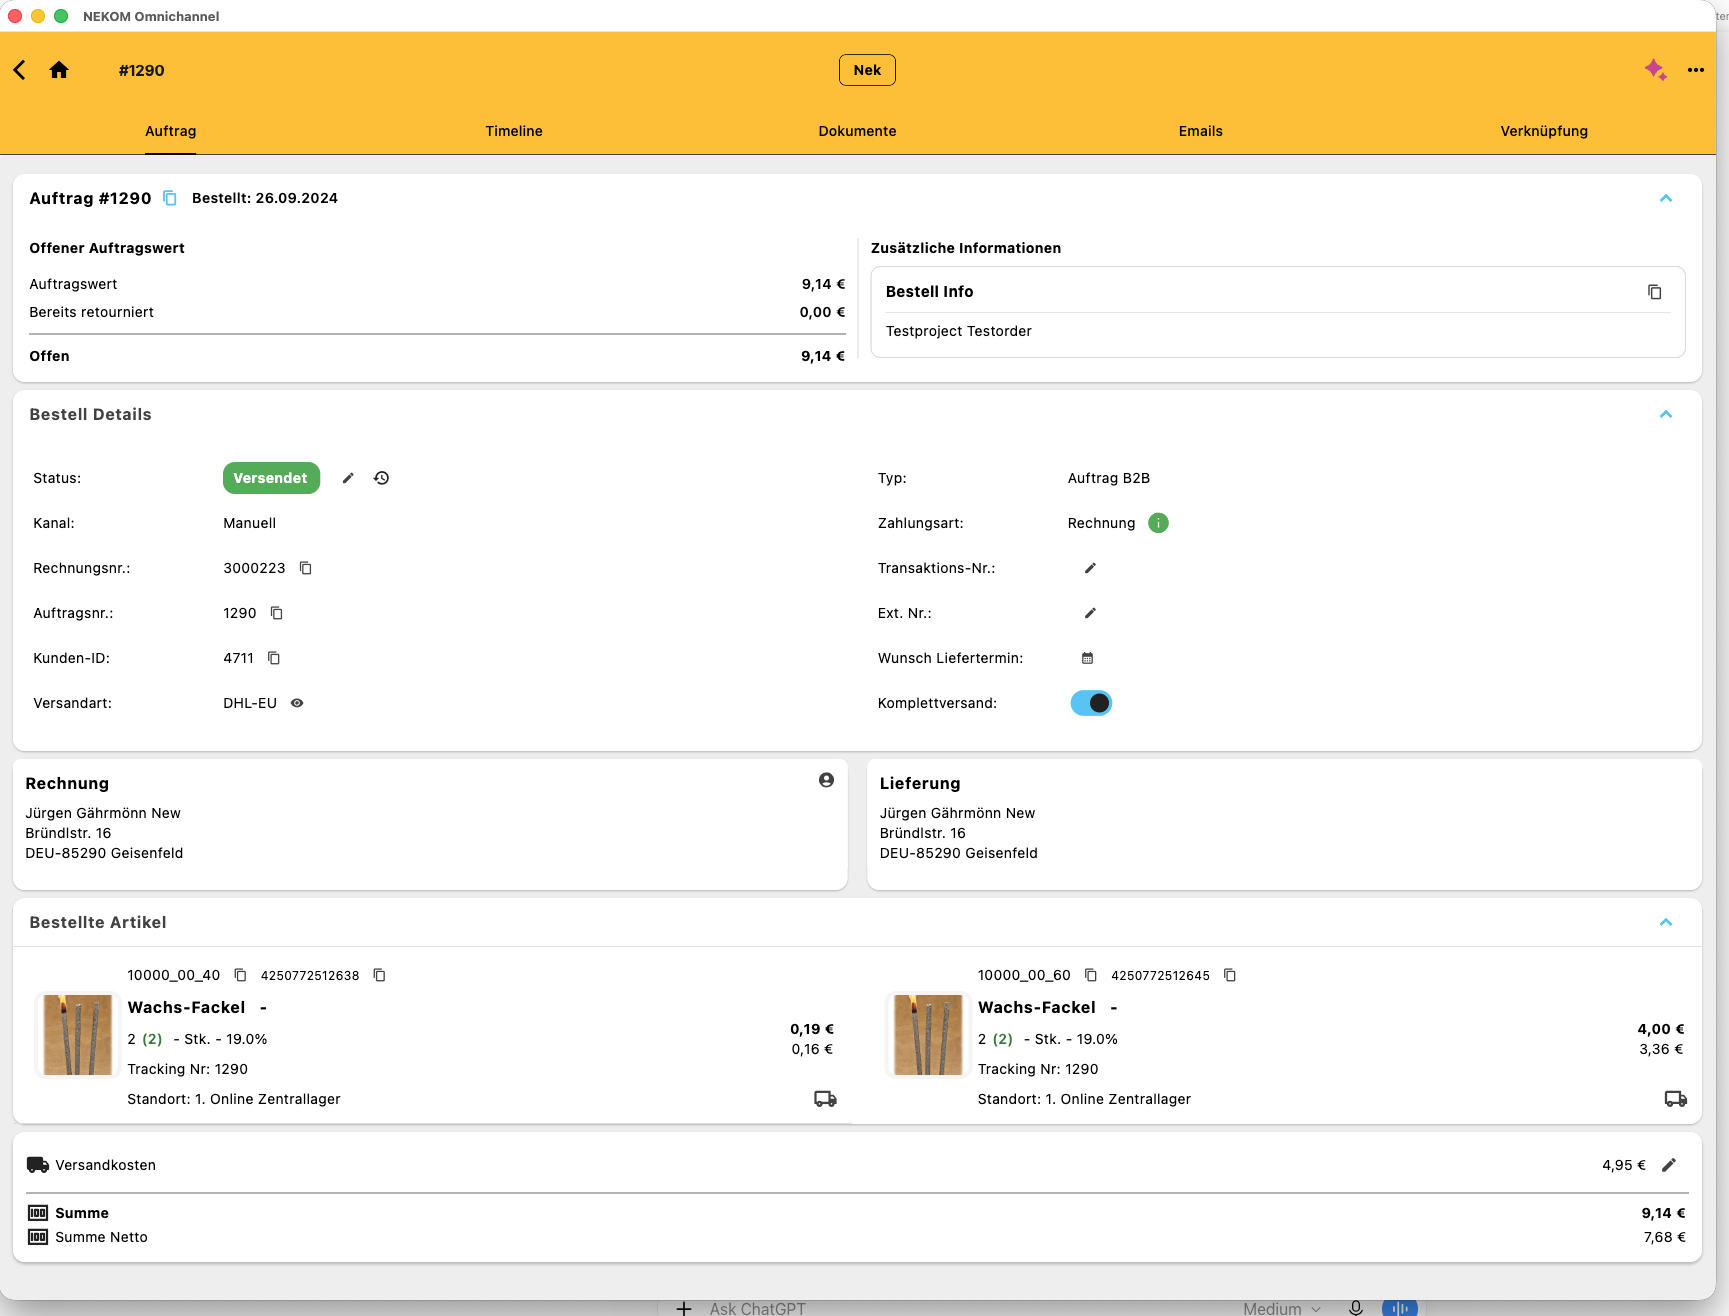Open the Wachs-Fackel thumbnail for 10000_00_60
This screenshot has height=1316, width=1729.
(x=928, y=1035)
